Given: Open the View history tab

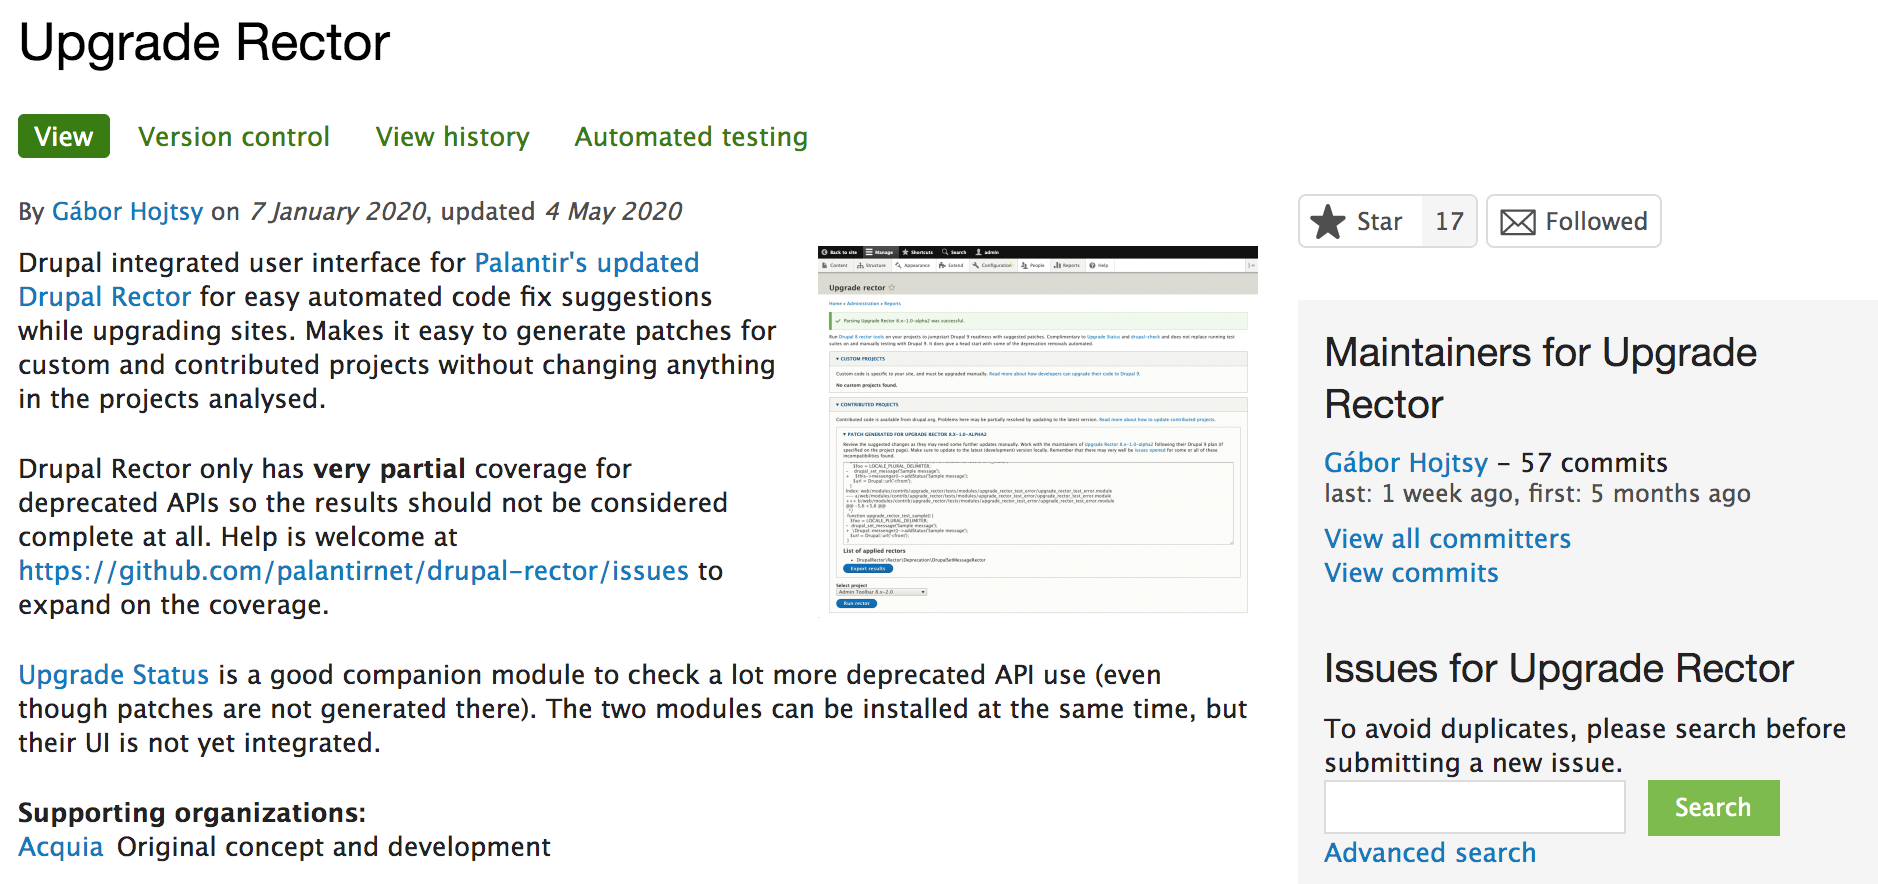Looking at the screenshot, I should click(x=453, y=136).
